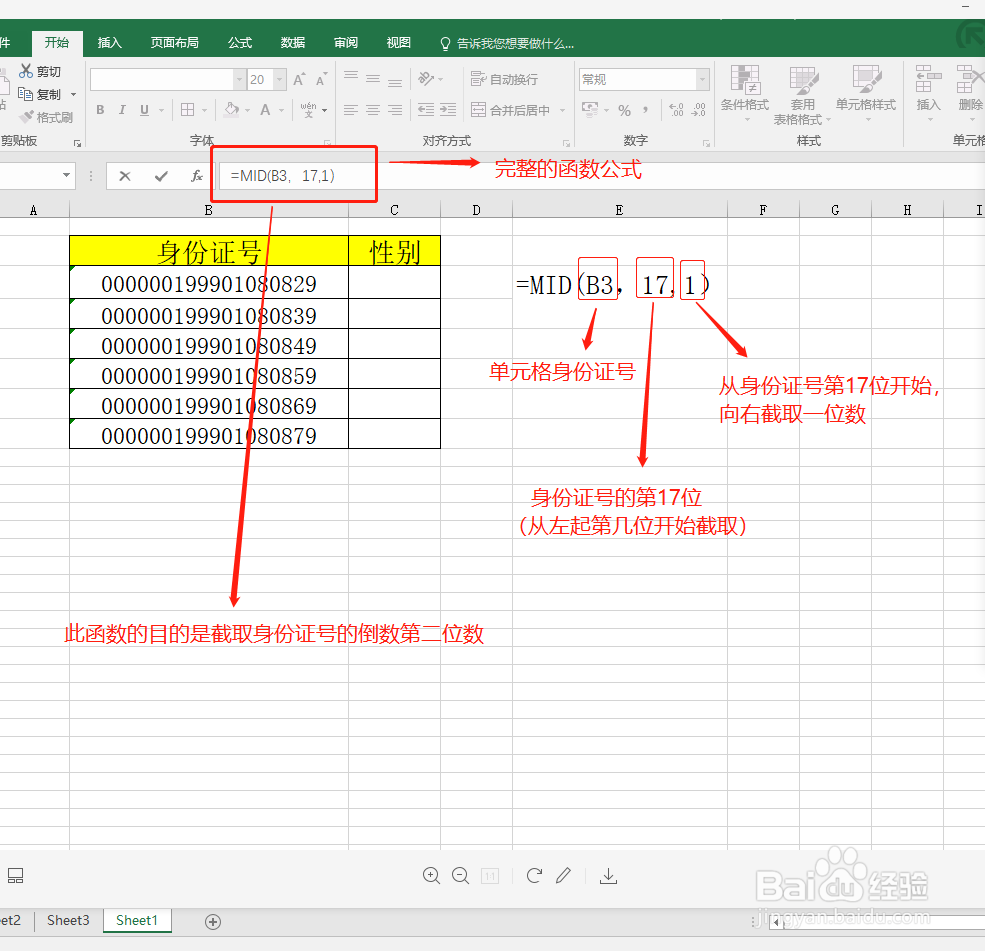Image resolution: width=985 pixels, height=951 pixels.
Task: Switch to the Sheet3 worksheet tab
Action: click(68, 920)
